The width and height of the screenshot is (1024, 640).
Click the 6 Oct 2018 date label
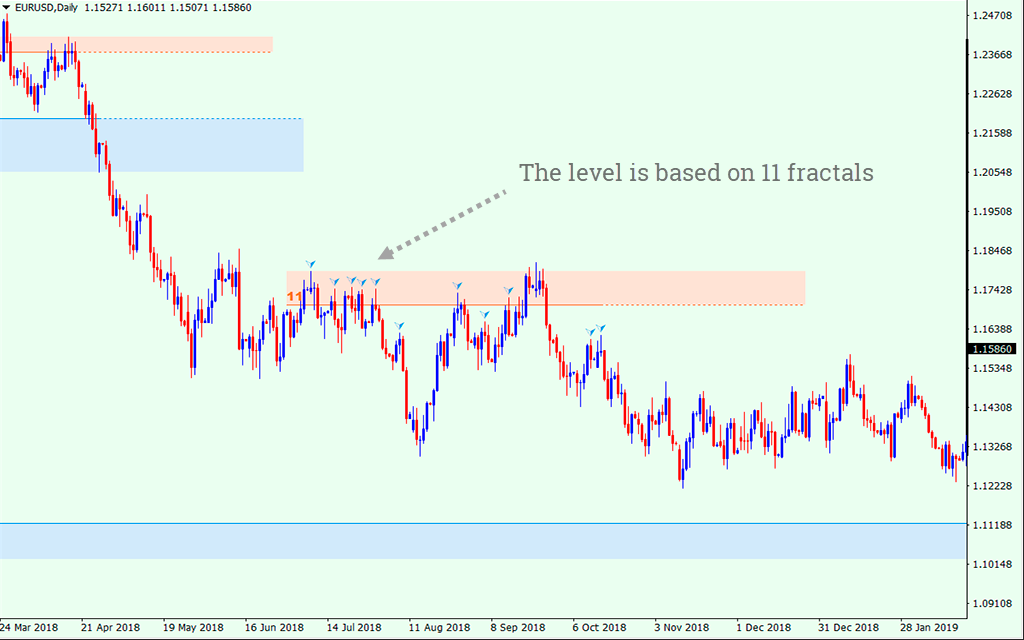coord(600,628)
